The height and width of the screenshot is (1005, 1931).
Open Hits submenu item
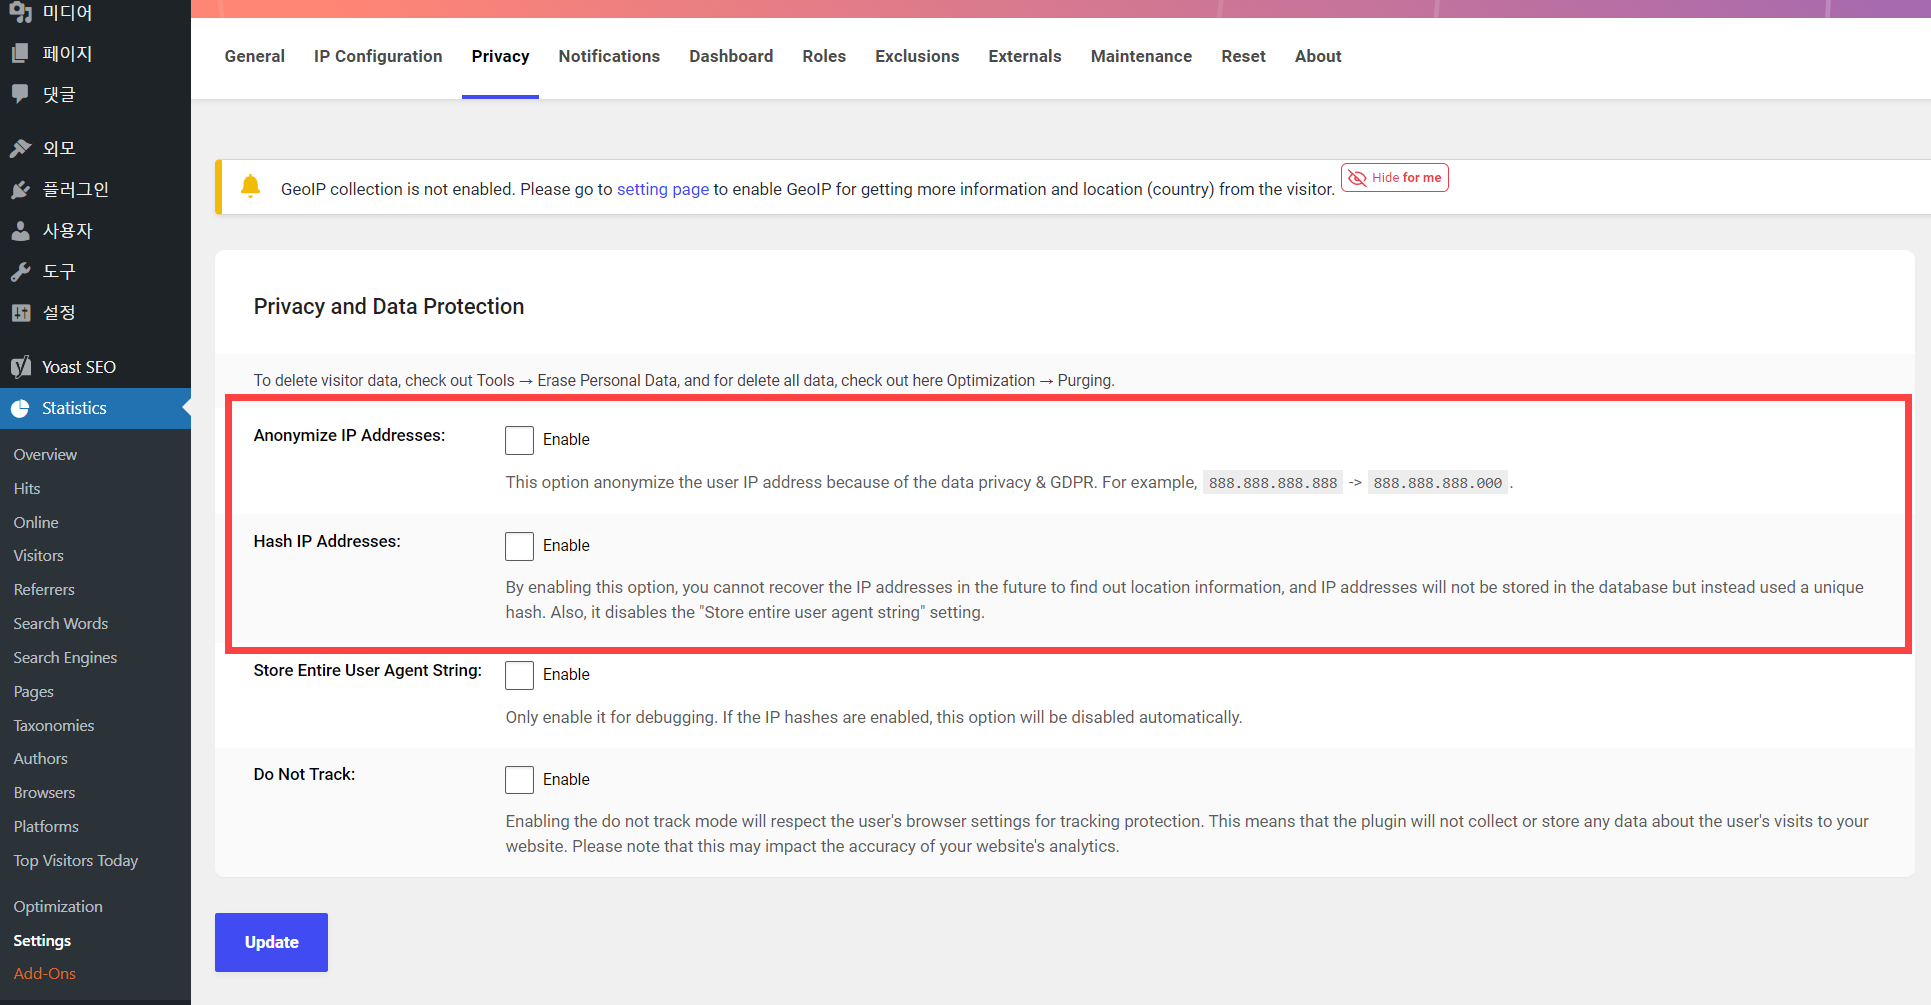click(x=27, y=488)
